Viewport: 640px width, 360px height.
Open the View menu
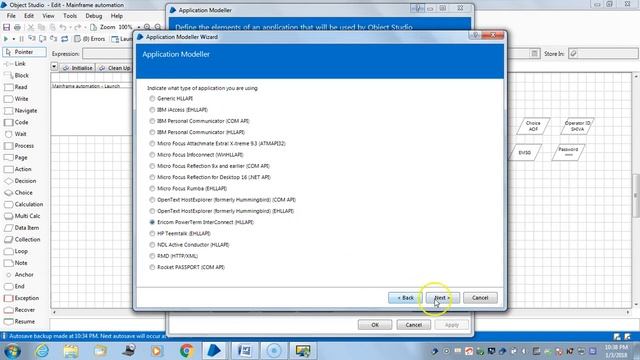[x=48, y=16]
